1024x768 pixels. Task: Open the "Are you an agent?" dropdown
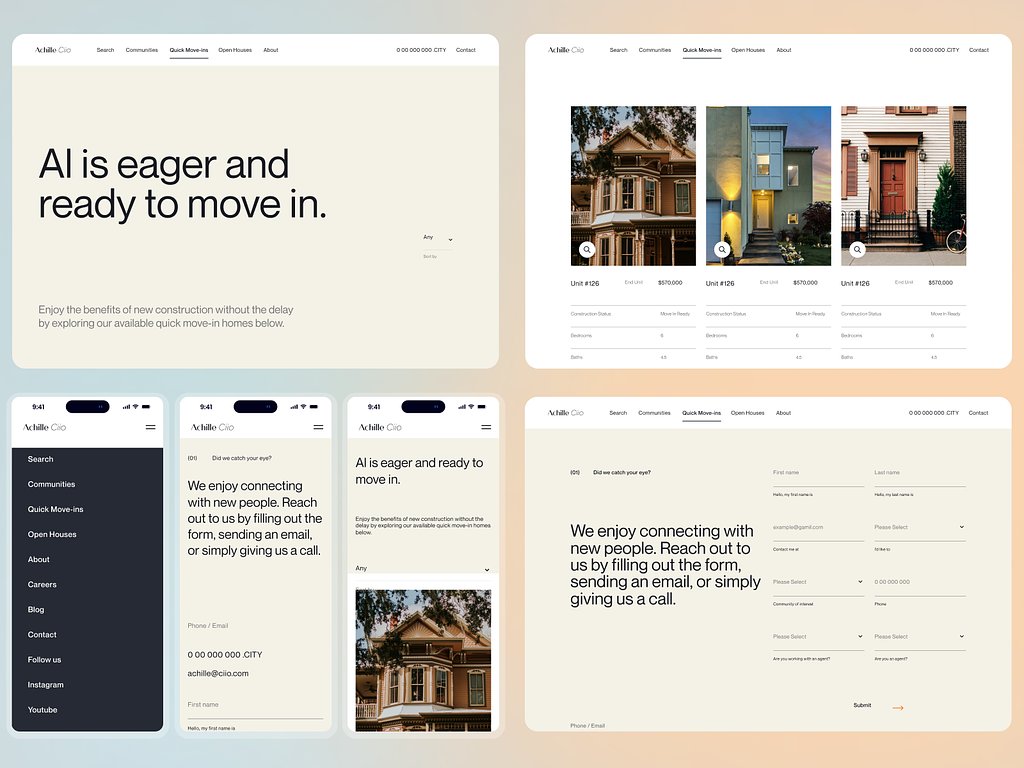pyautogui.click(x=919, y=636)
